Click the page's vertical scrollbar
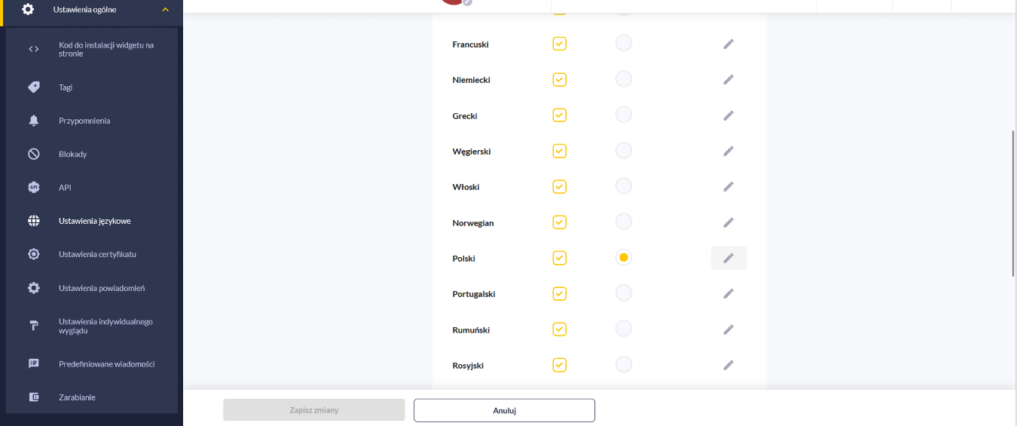The width and height of the screenshot is (1024, 426). (1015, 200)
